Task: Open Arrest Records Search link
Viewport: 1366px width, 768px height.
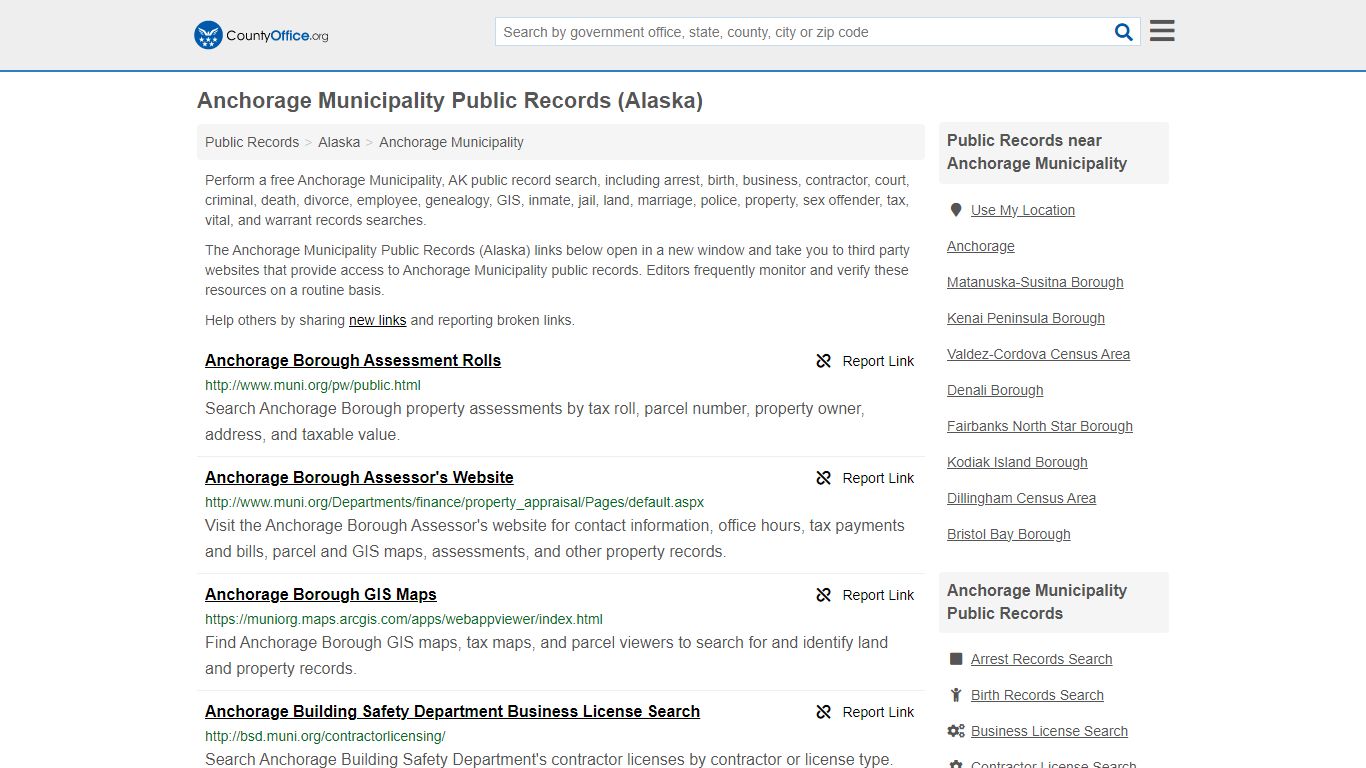Action: pyautogui.click(x=1041, y=659)
